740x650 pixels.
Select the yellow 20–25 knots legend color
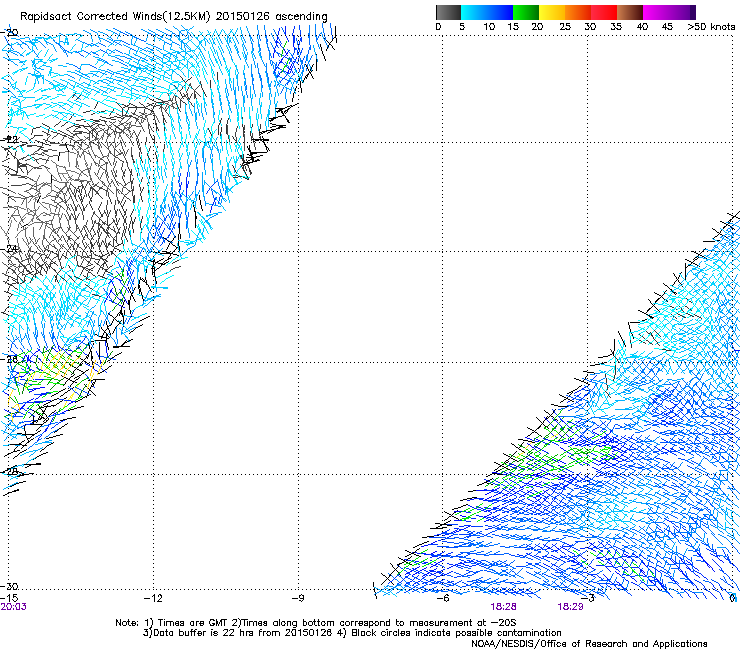point(552,12)
